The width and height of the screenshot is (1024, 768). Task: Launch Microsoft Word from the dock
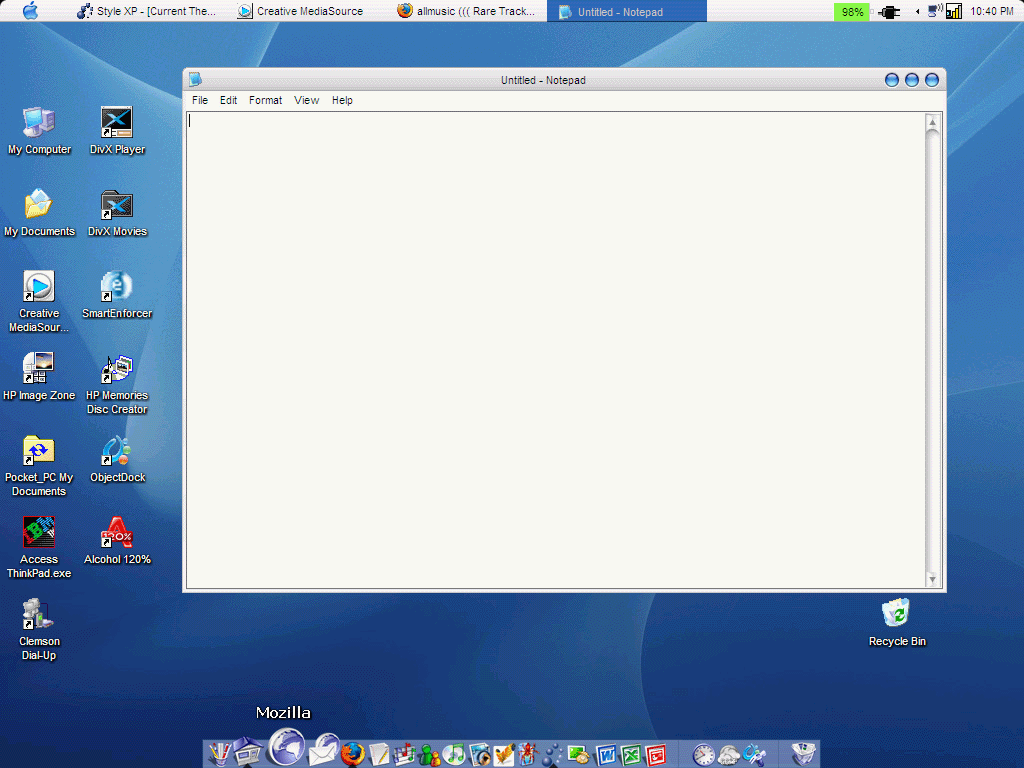pyautogui.click(x=605, y=754)
